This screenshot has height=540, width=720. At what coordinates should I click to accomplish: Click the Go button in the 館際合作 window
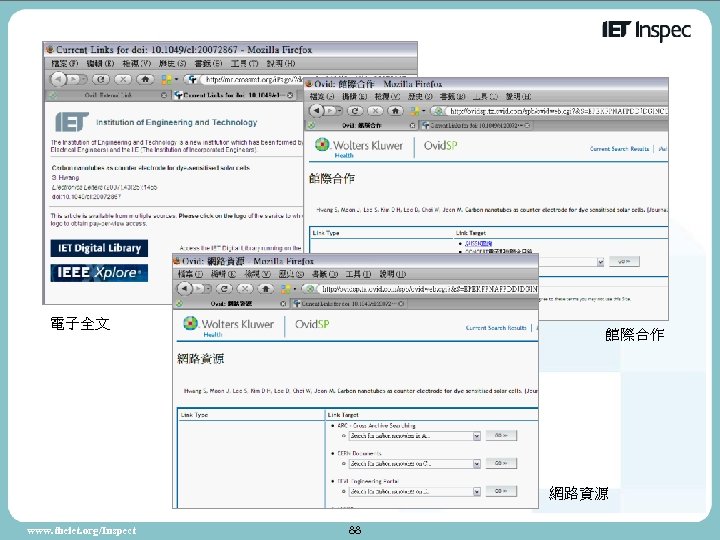624,261
